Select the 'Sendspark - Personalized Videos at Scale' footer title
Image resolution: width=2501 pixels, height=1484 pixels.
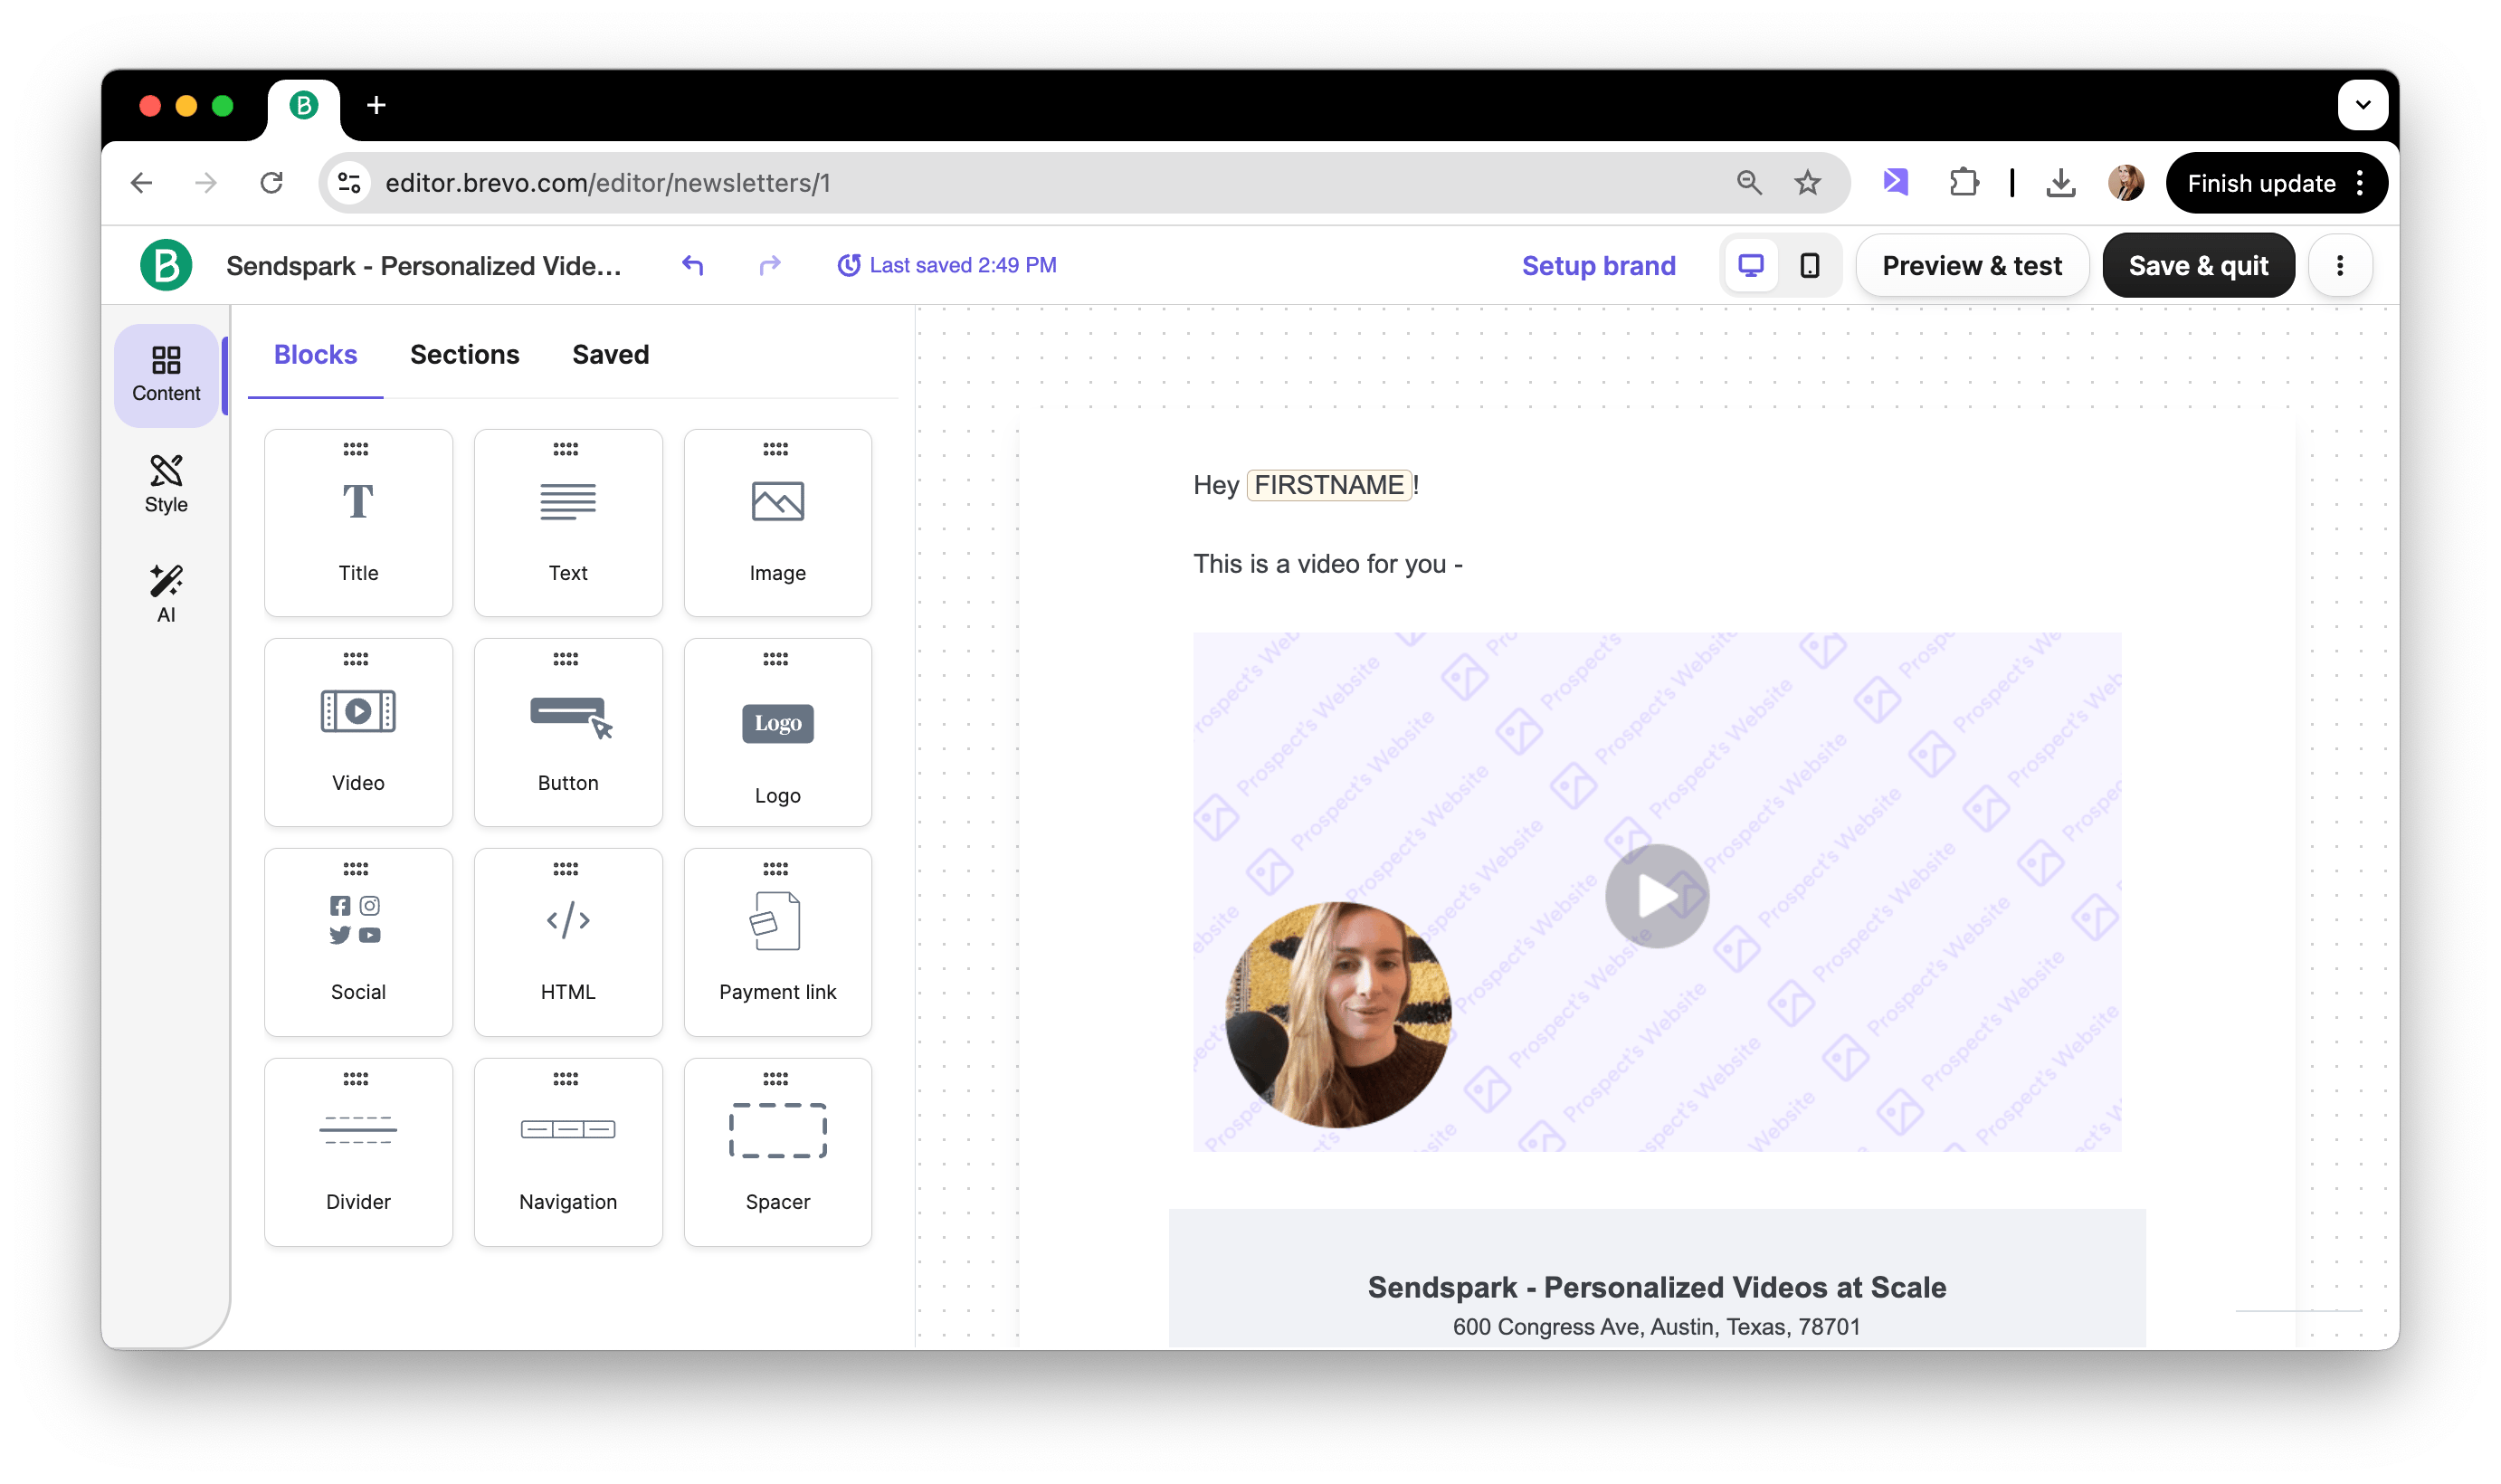tap(1656, 1287)
